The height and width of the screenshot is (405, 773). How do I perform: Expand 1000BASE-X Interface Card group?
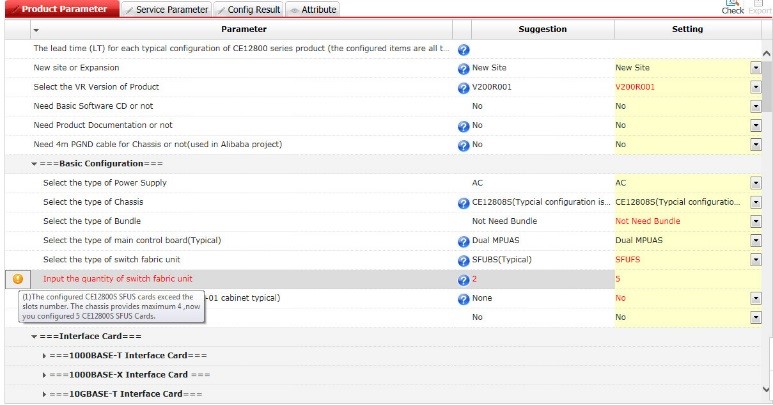tap(44, 375)
